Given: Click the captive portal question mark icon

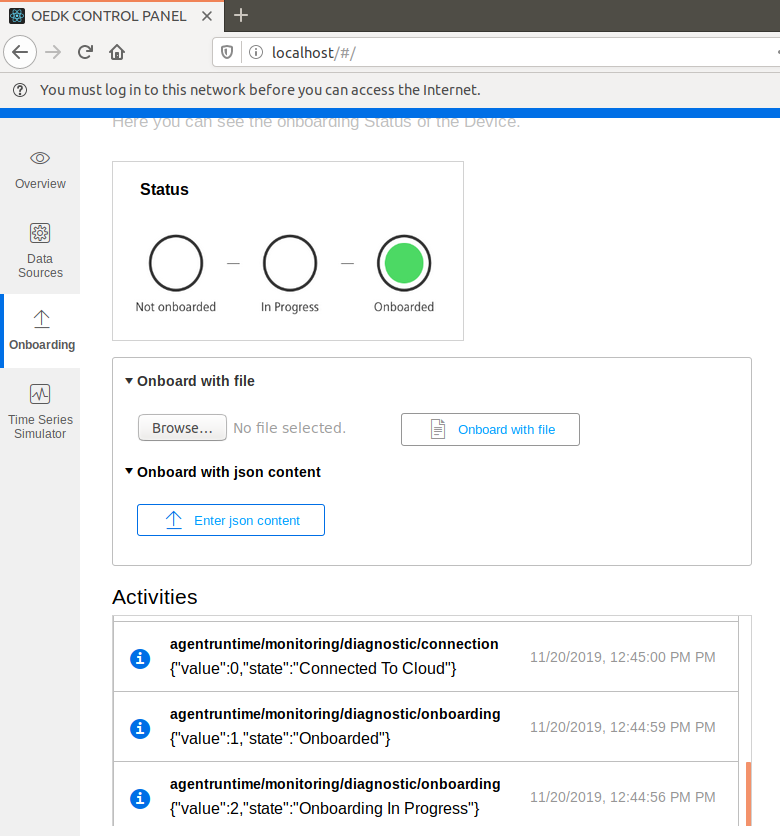Looking at the screenshot, I should point(20,90).
